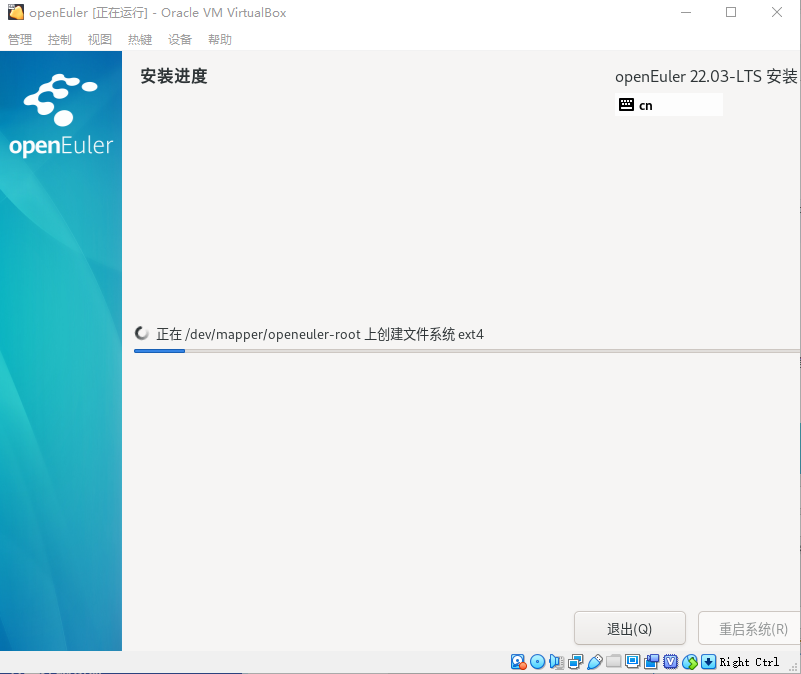
Task: Click the display settings status icon
Action: click(x=632, y=661)
